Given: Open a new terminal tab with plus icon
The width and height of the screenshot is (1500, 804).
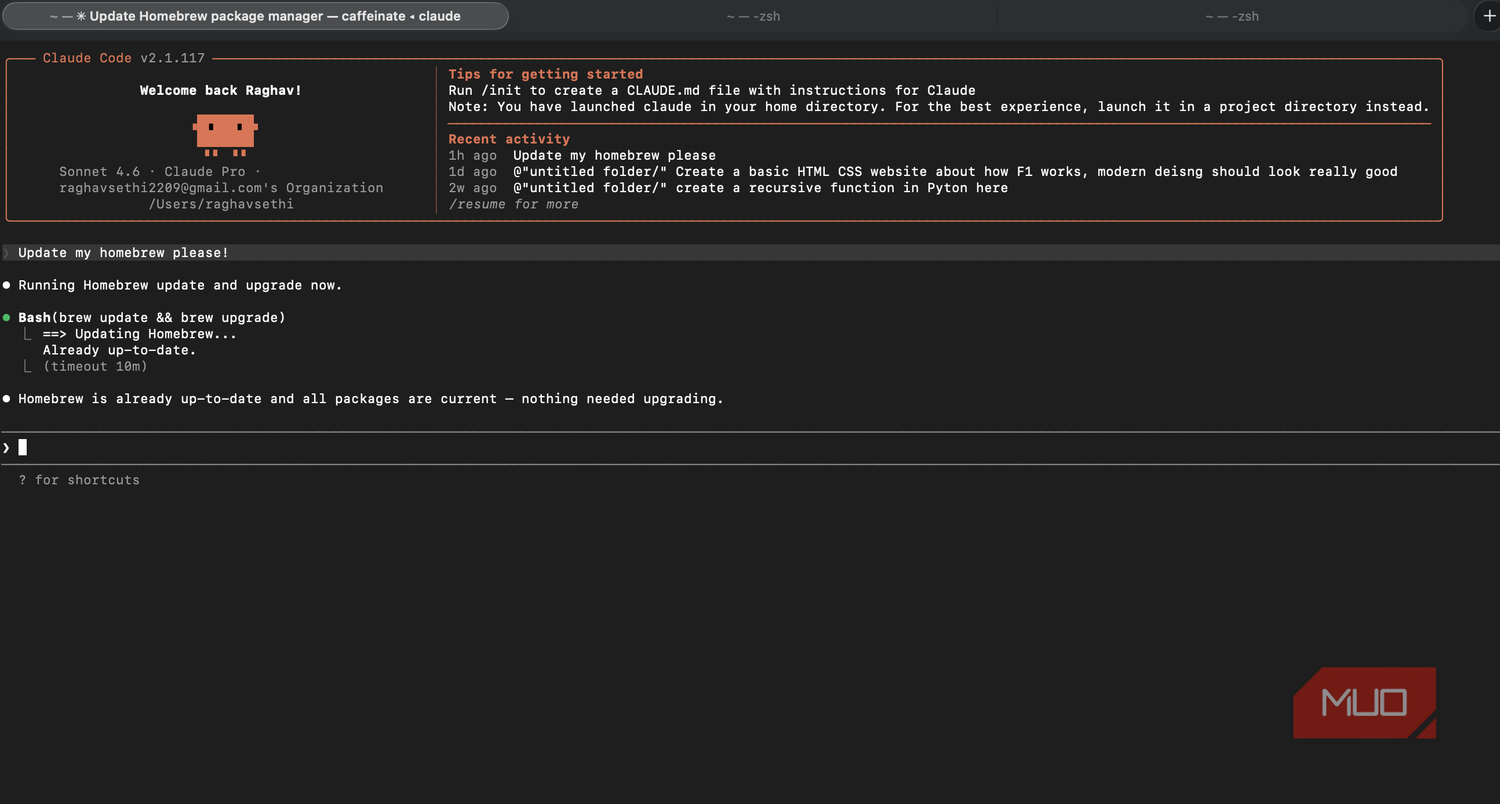Looking at the screenshot, I should [1489, 16].
